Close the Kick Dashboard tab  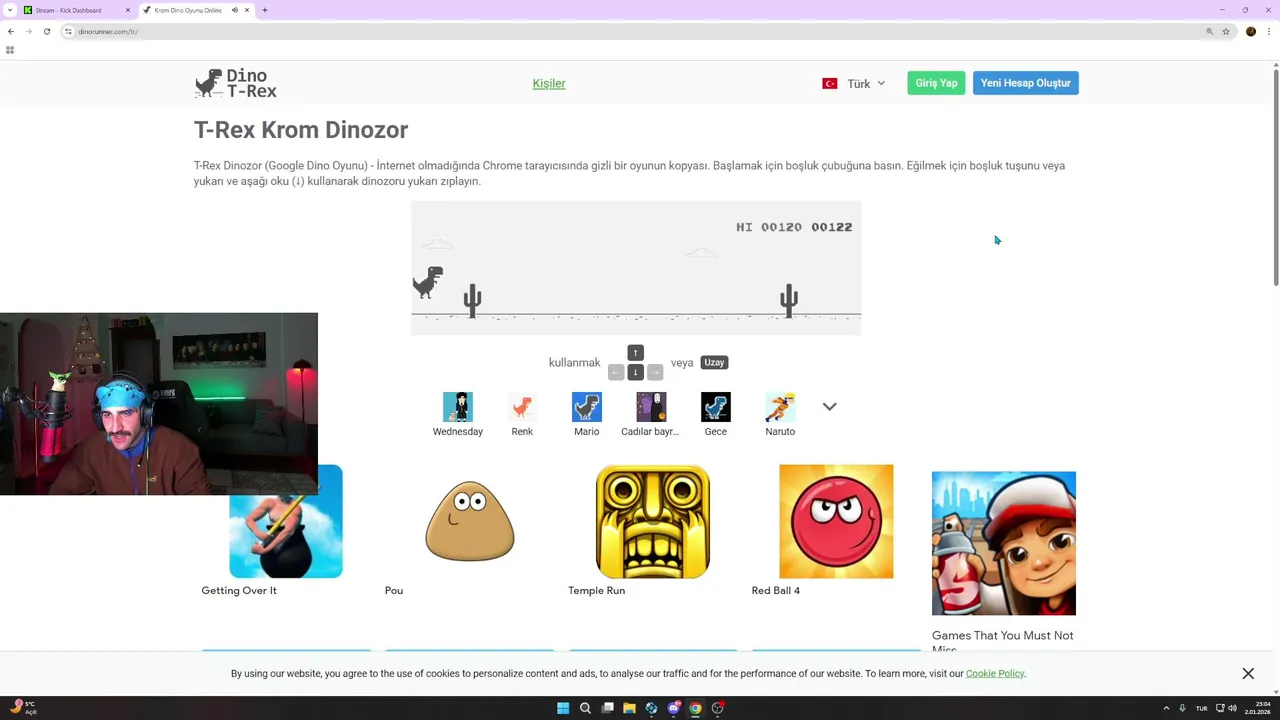pyautogui.click(x=127, y=10)
